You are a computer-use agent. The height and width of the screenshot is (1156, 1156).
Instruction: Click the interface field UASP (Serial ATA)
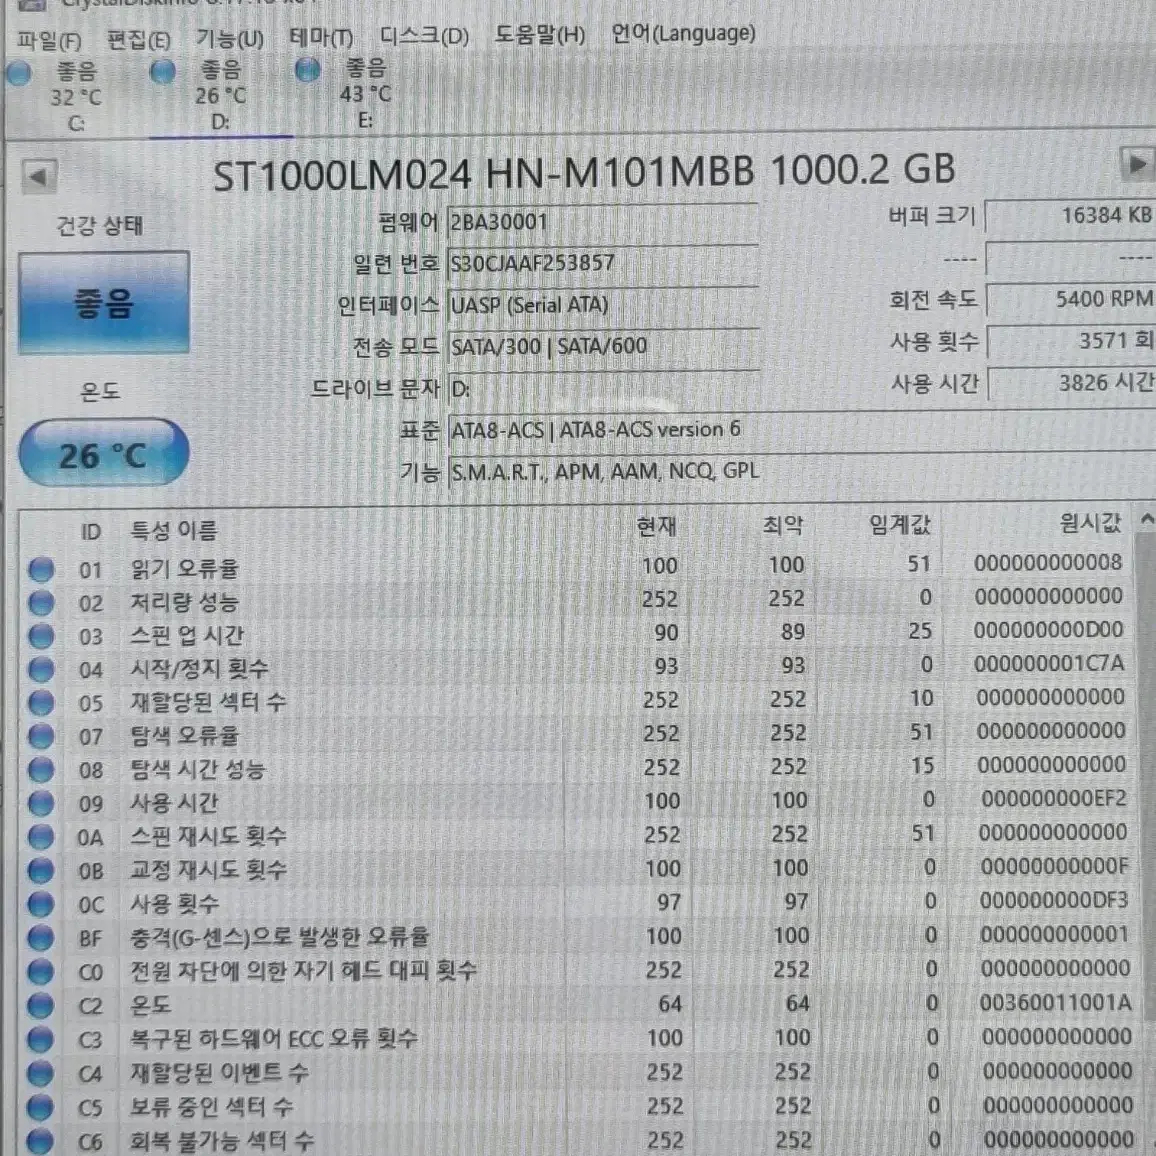click(602, 304)
